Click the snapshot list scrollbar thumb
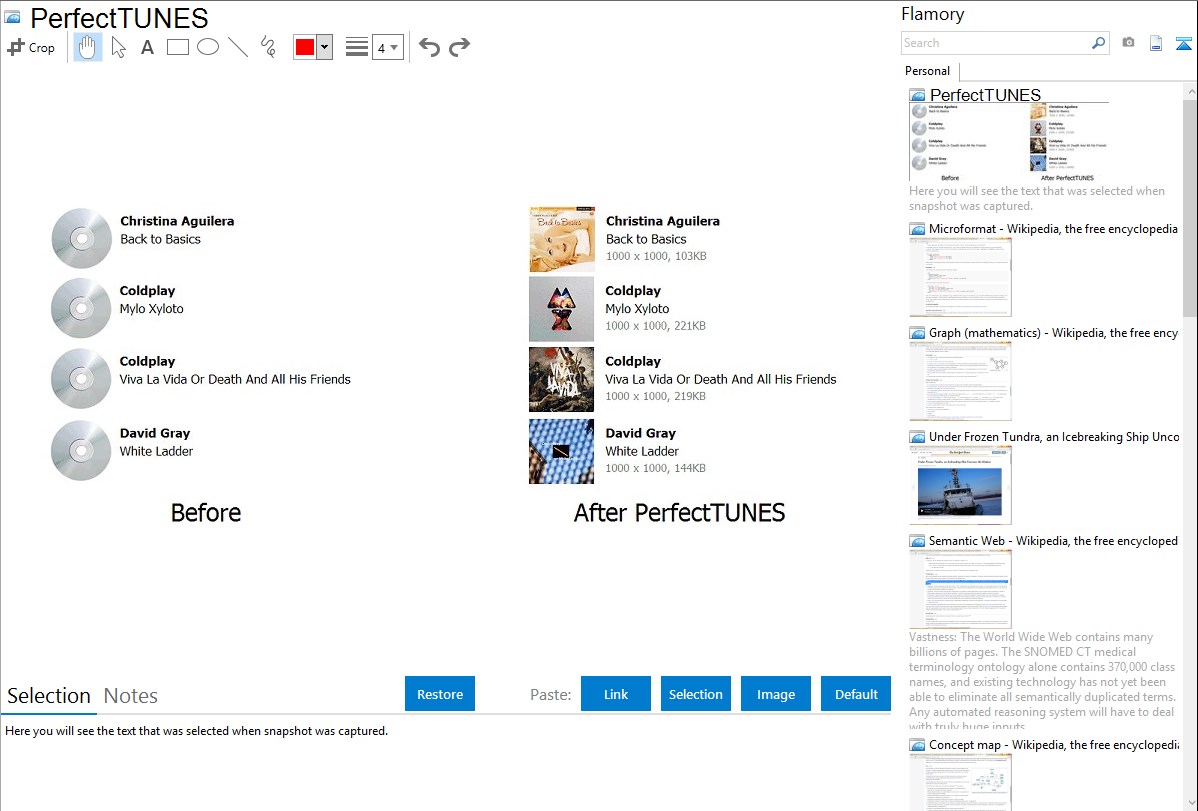1198x811 pixels. pyautogui.click(x=1190, y=206)
